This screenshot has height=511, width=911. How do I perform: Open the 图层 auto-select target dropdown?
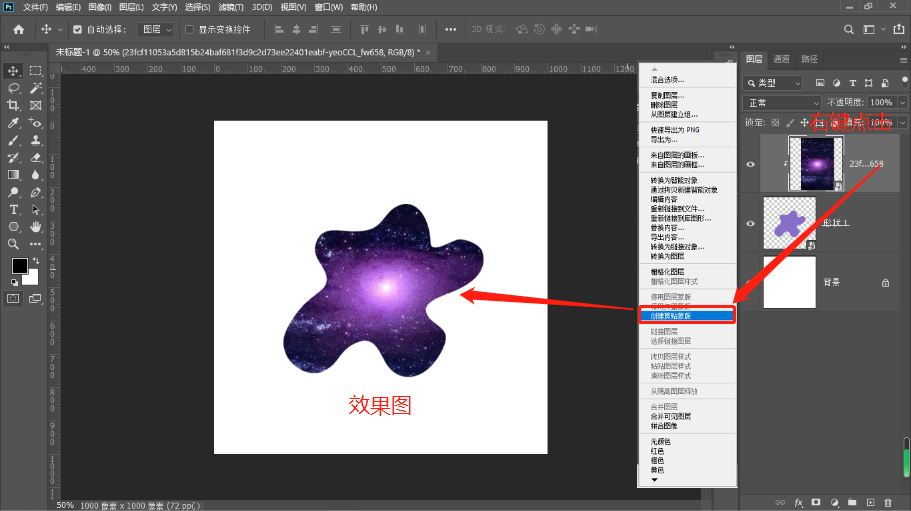point(156,30)
